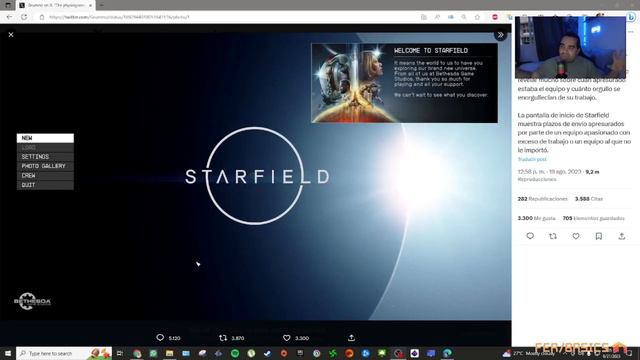The image size is (640, 360).
Task: Click the taskbar search box
Action: tap(64, 353)
